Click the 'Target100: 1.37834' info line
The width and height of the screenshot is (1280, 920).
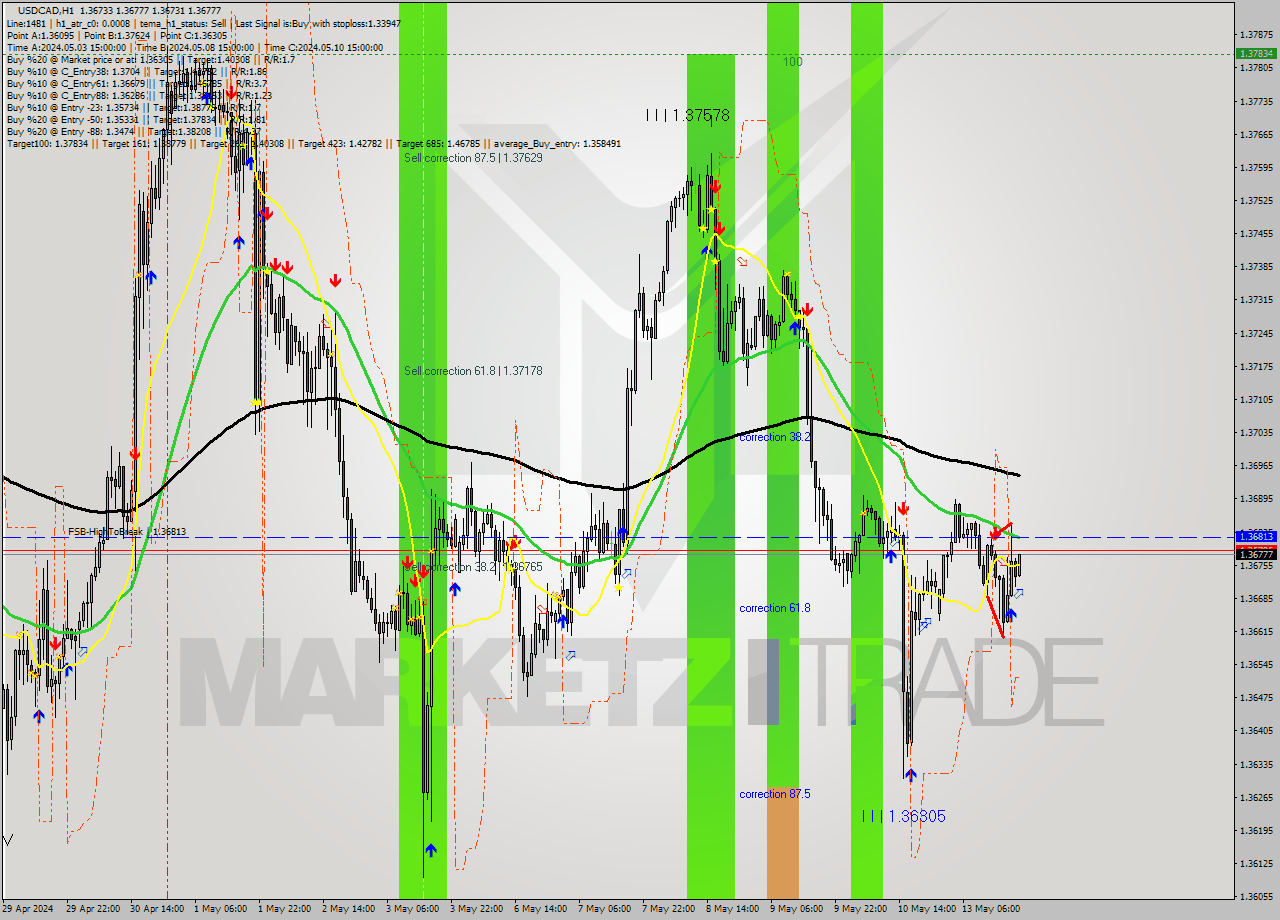[313, 144]
